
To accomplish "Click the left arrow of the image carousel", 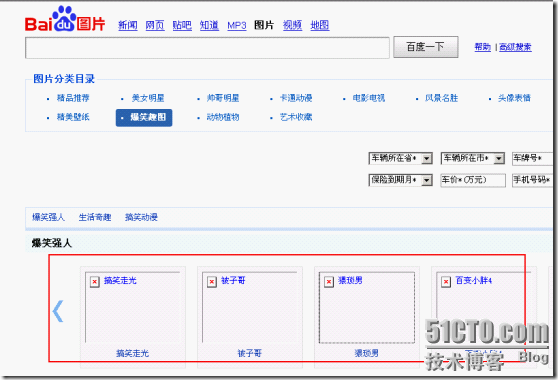I will [58, 311].
